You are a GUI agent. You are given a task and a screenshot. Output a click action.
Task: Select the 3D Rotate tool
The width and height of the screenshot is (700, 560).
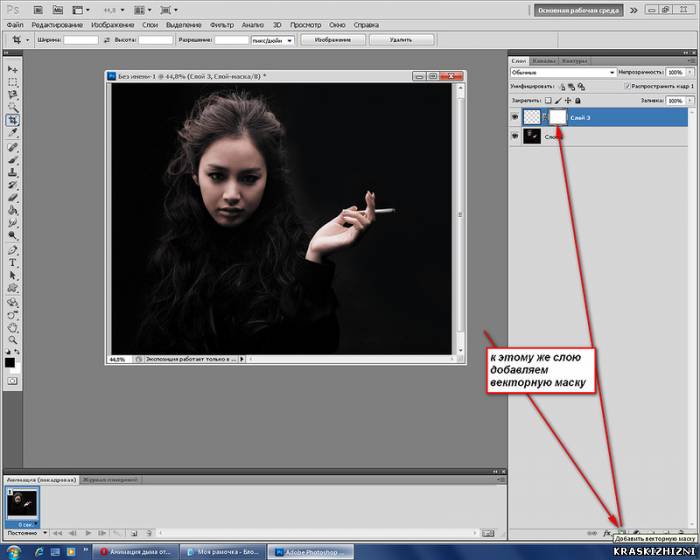click(x=12, y=302)
